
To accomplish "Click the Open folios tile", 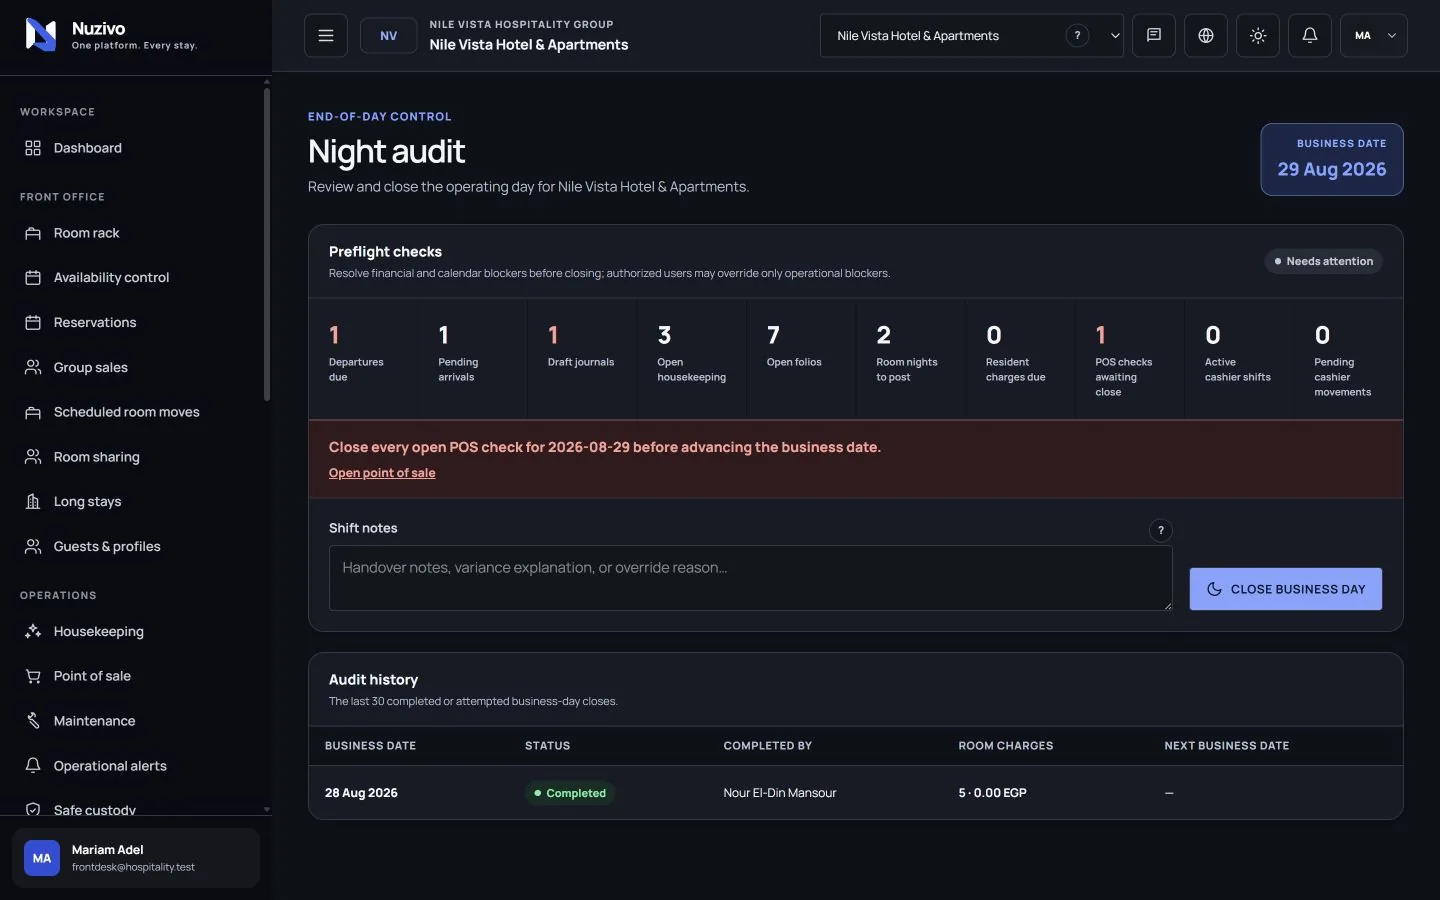I will 801,359.
